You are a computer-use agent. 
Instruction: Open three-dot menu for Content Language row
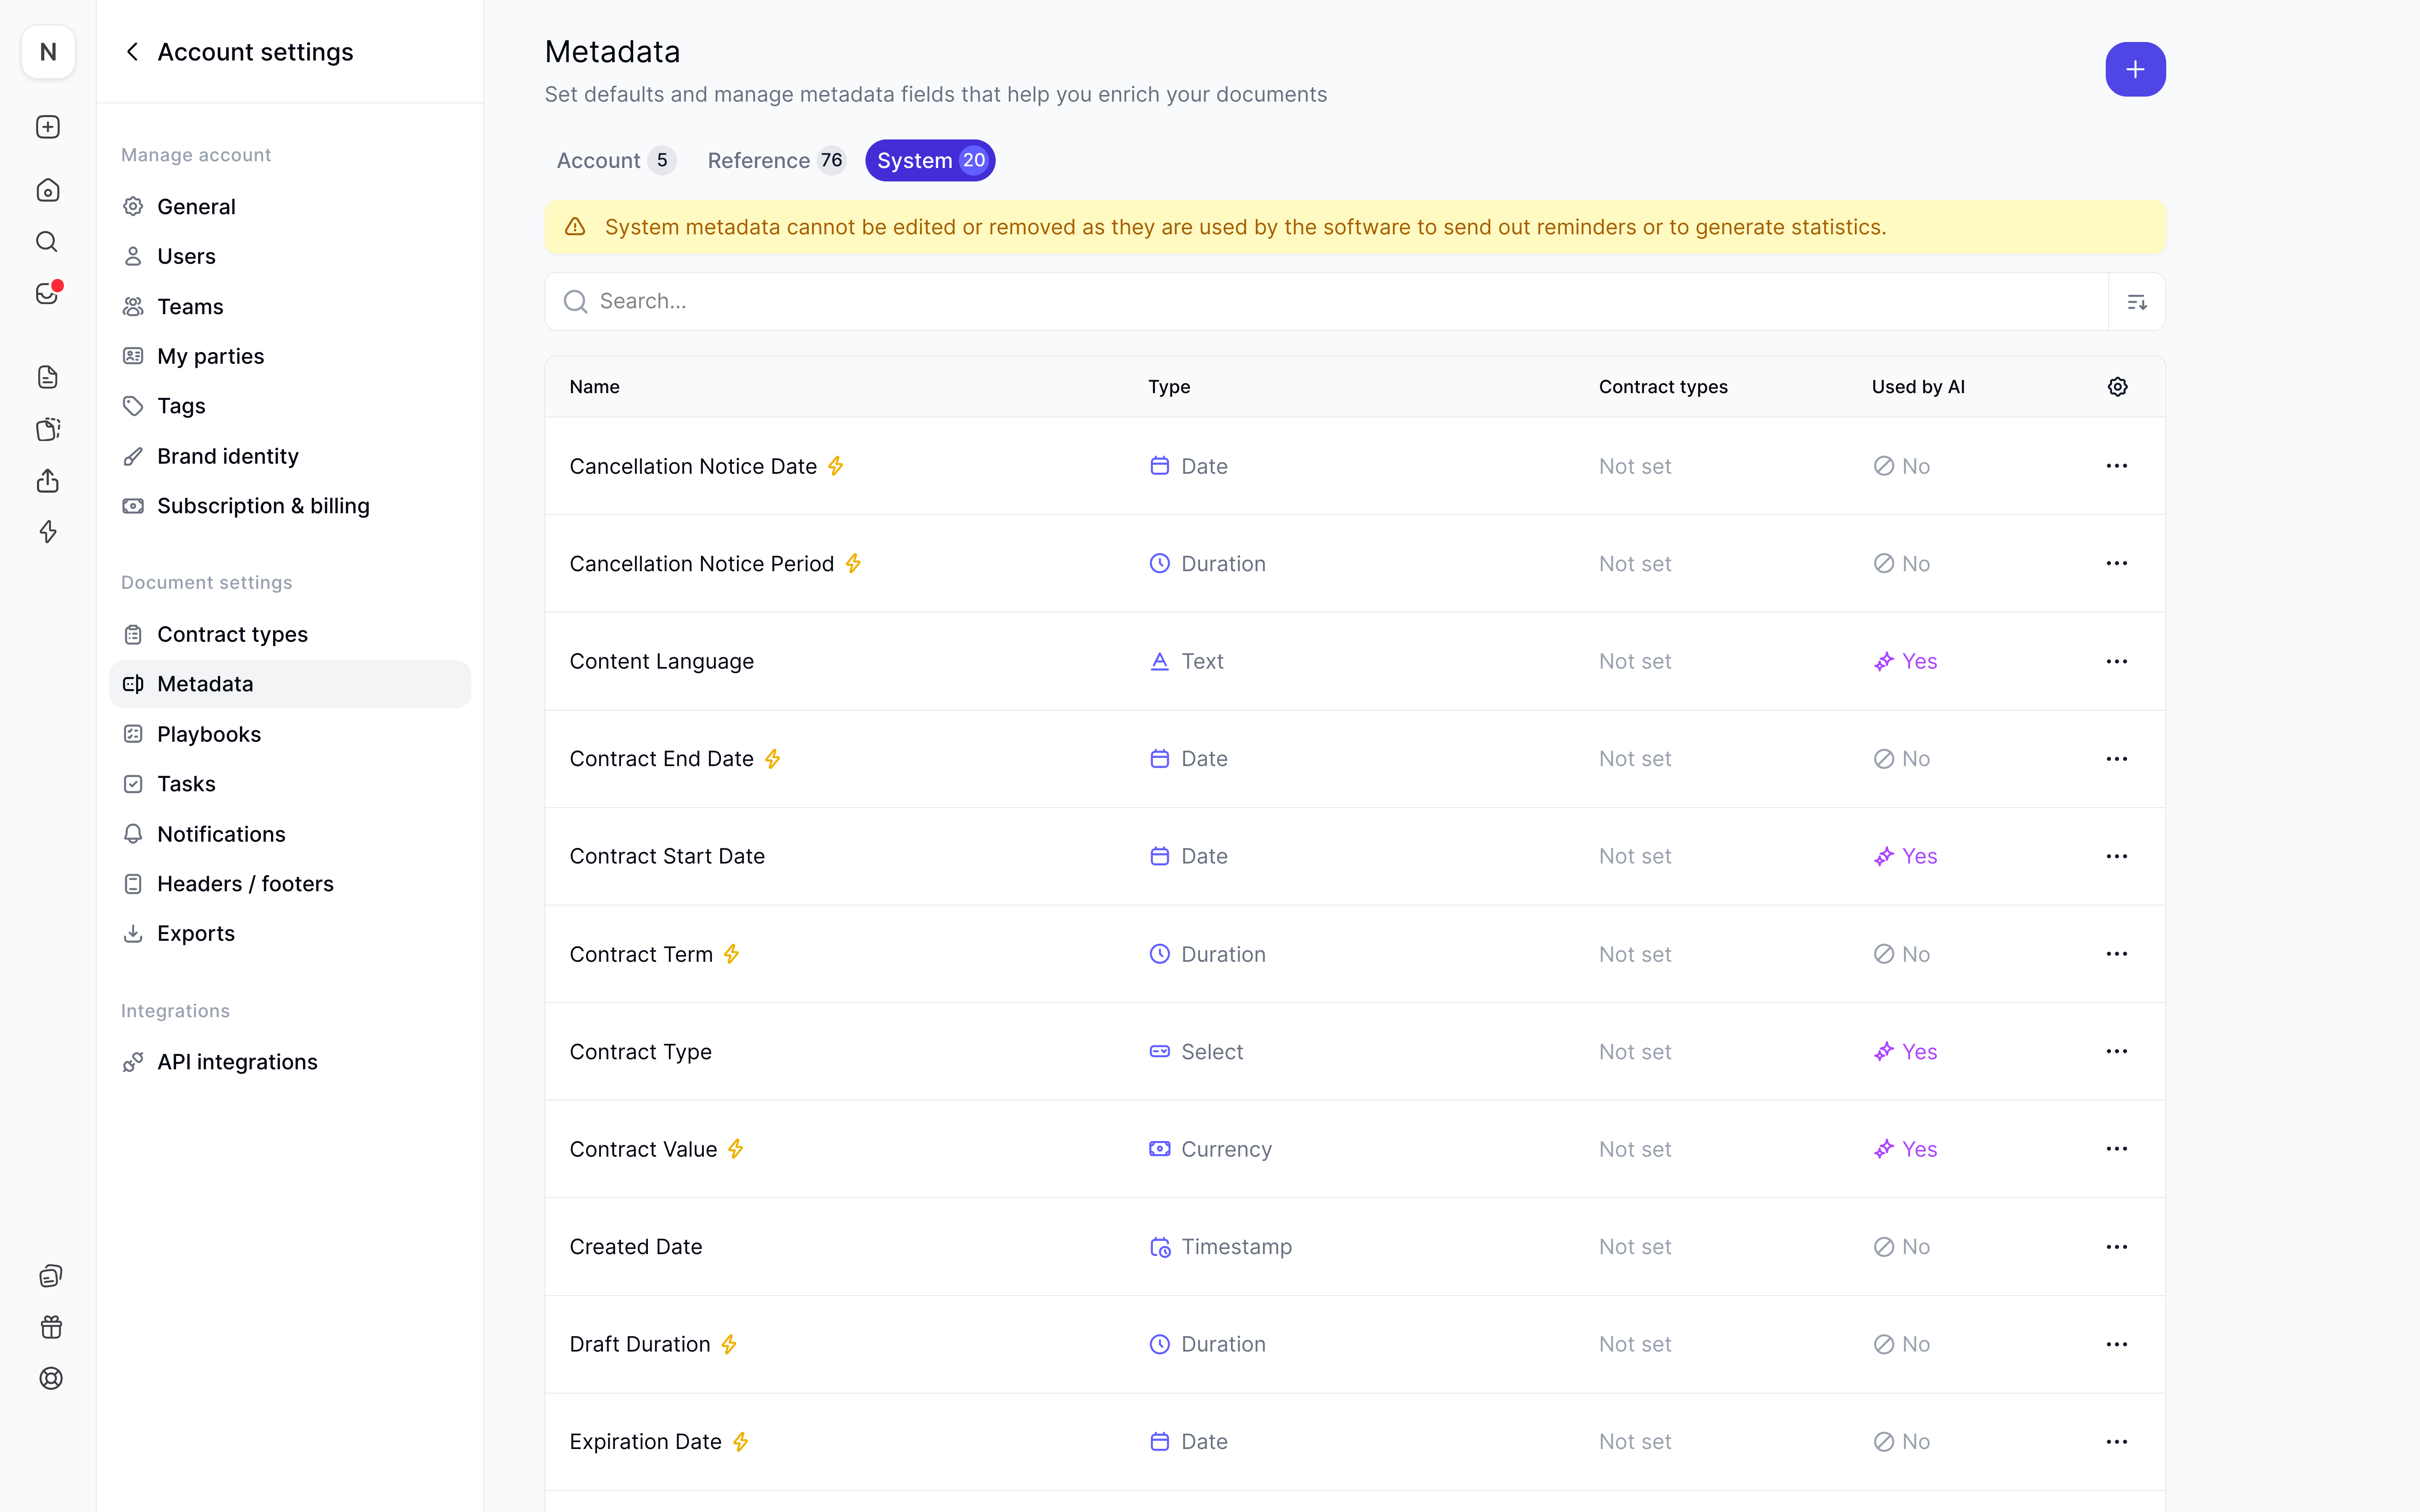point(2116,661)
